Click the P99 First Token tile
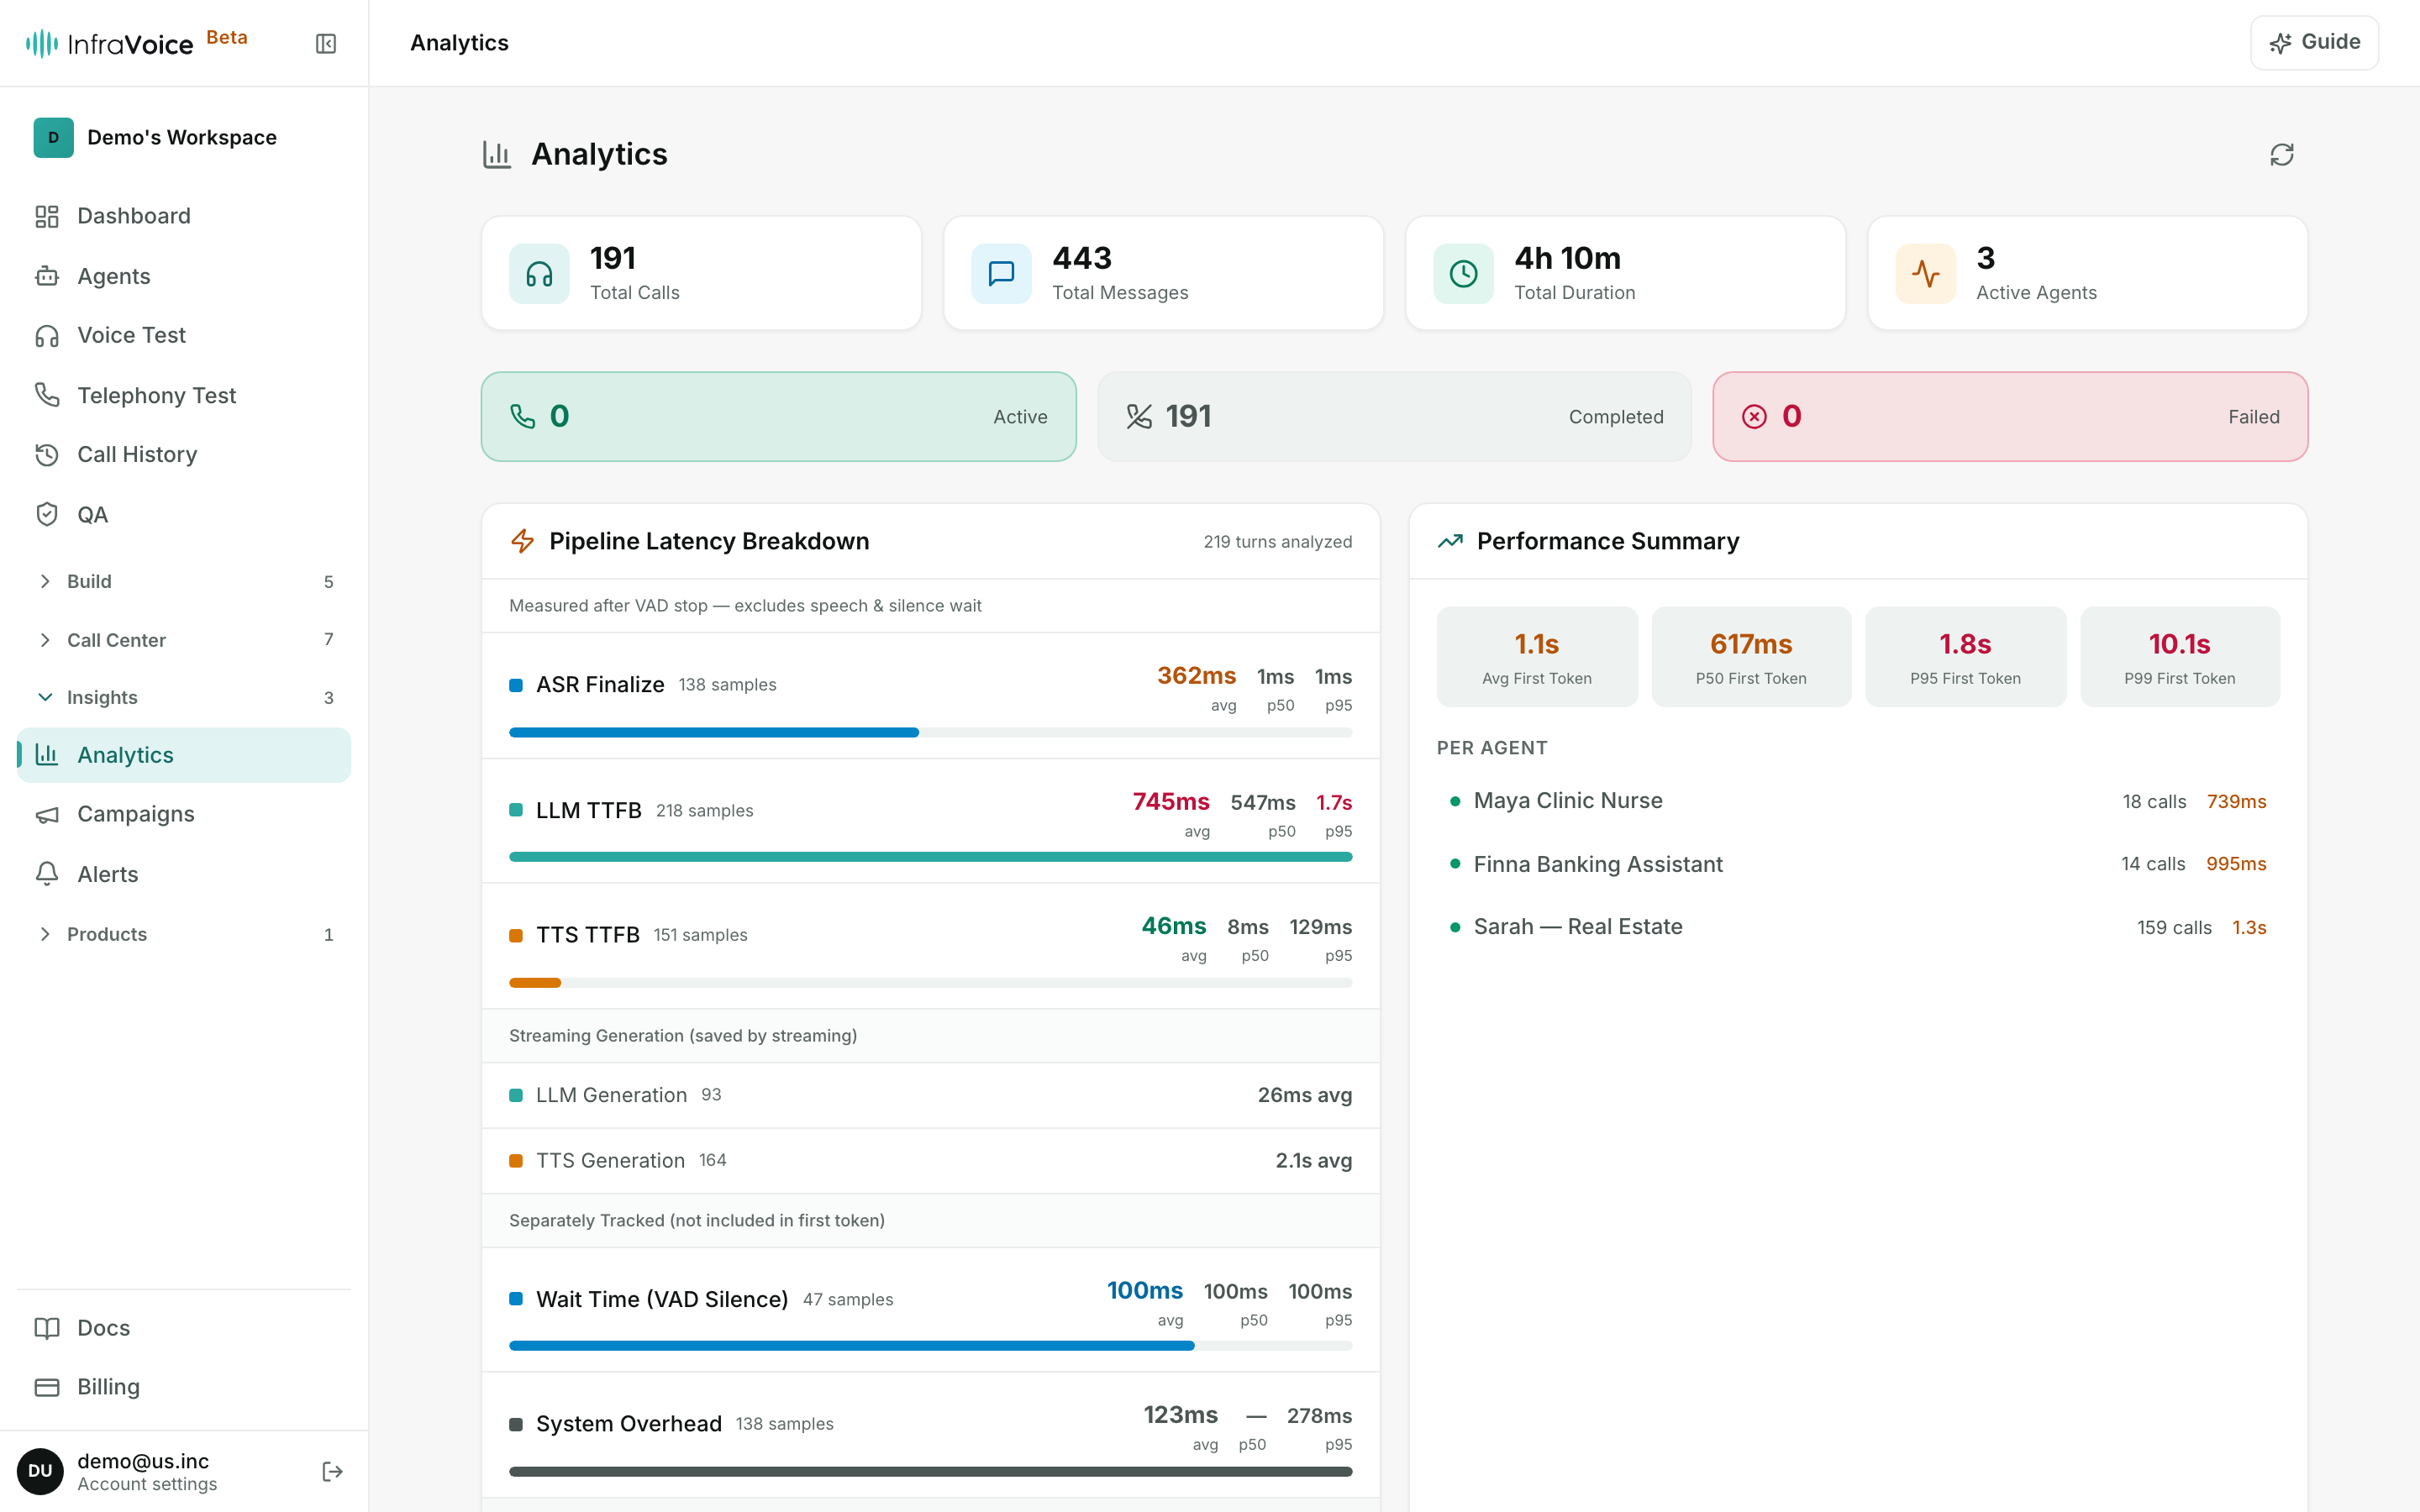This screenshot has height=1512, width=2420. [2180, 656]
